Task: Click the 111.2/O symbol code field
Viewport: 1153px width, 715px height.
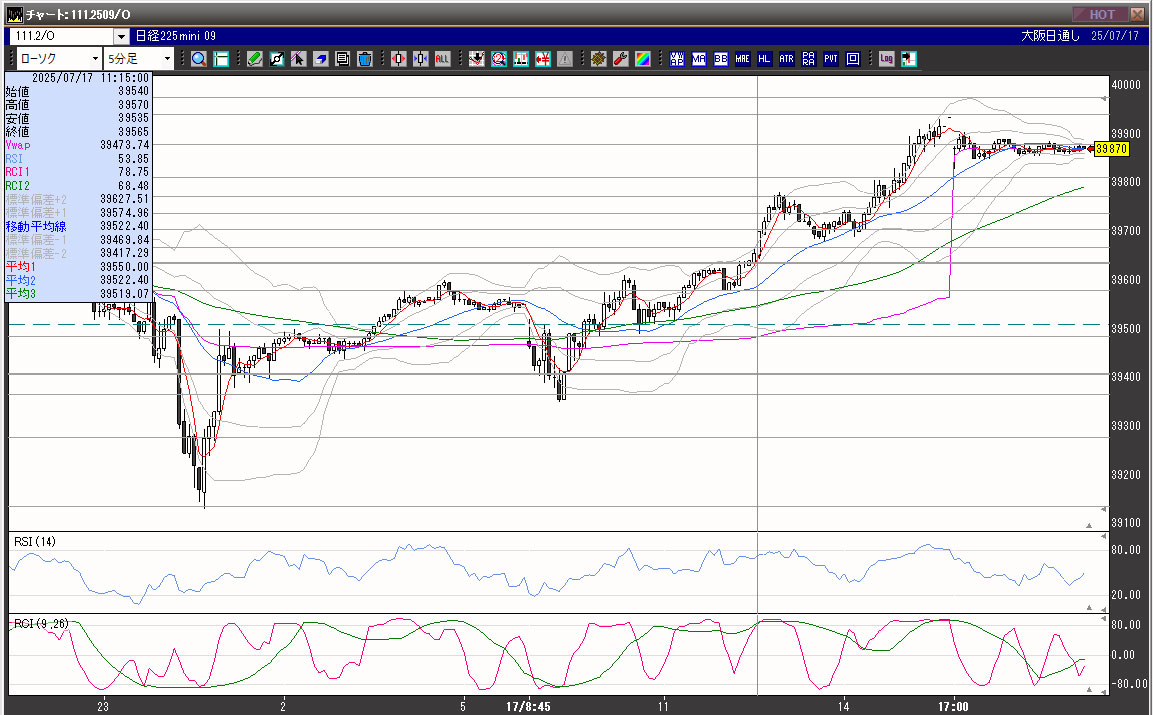Action: 62,36
